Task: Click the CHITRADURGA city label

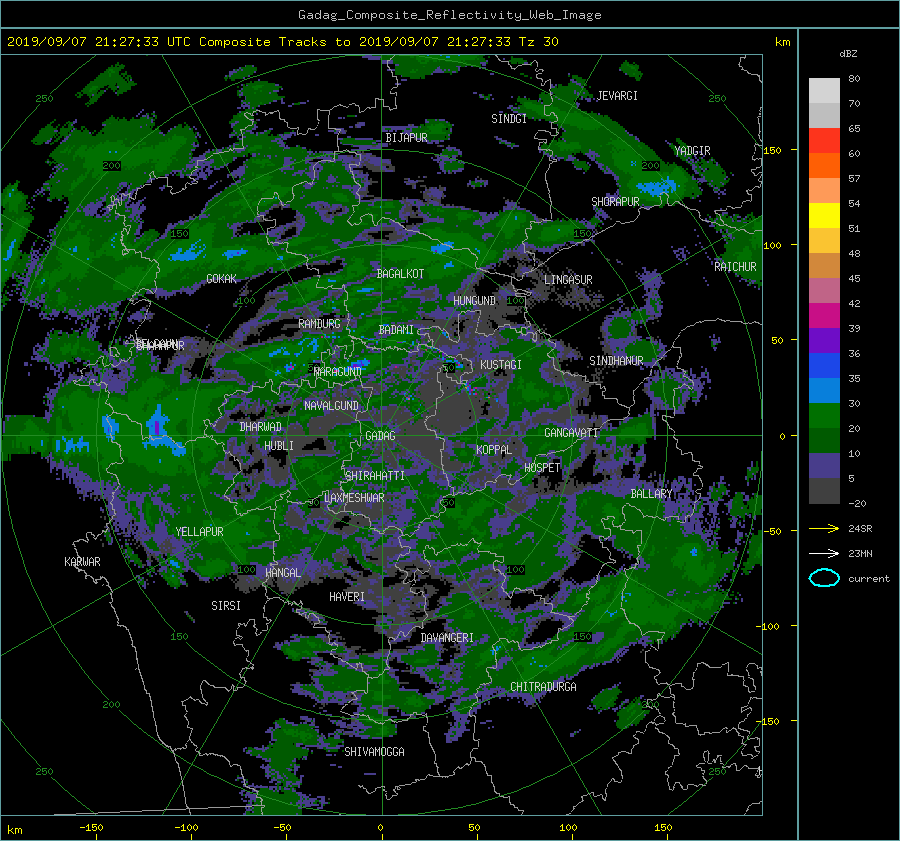Action: point(543,687)
